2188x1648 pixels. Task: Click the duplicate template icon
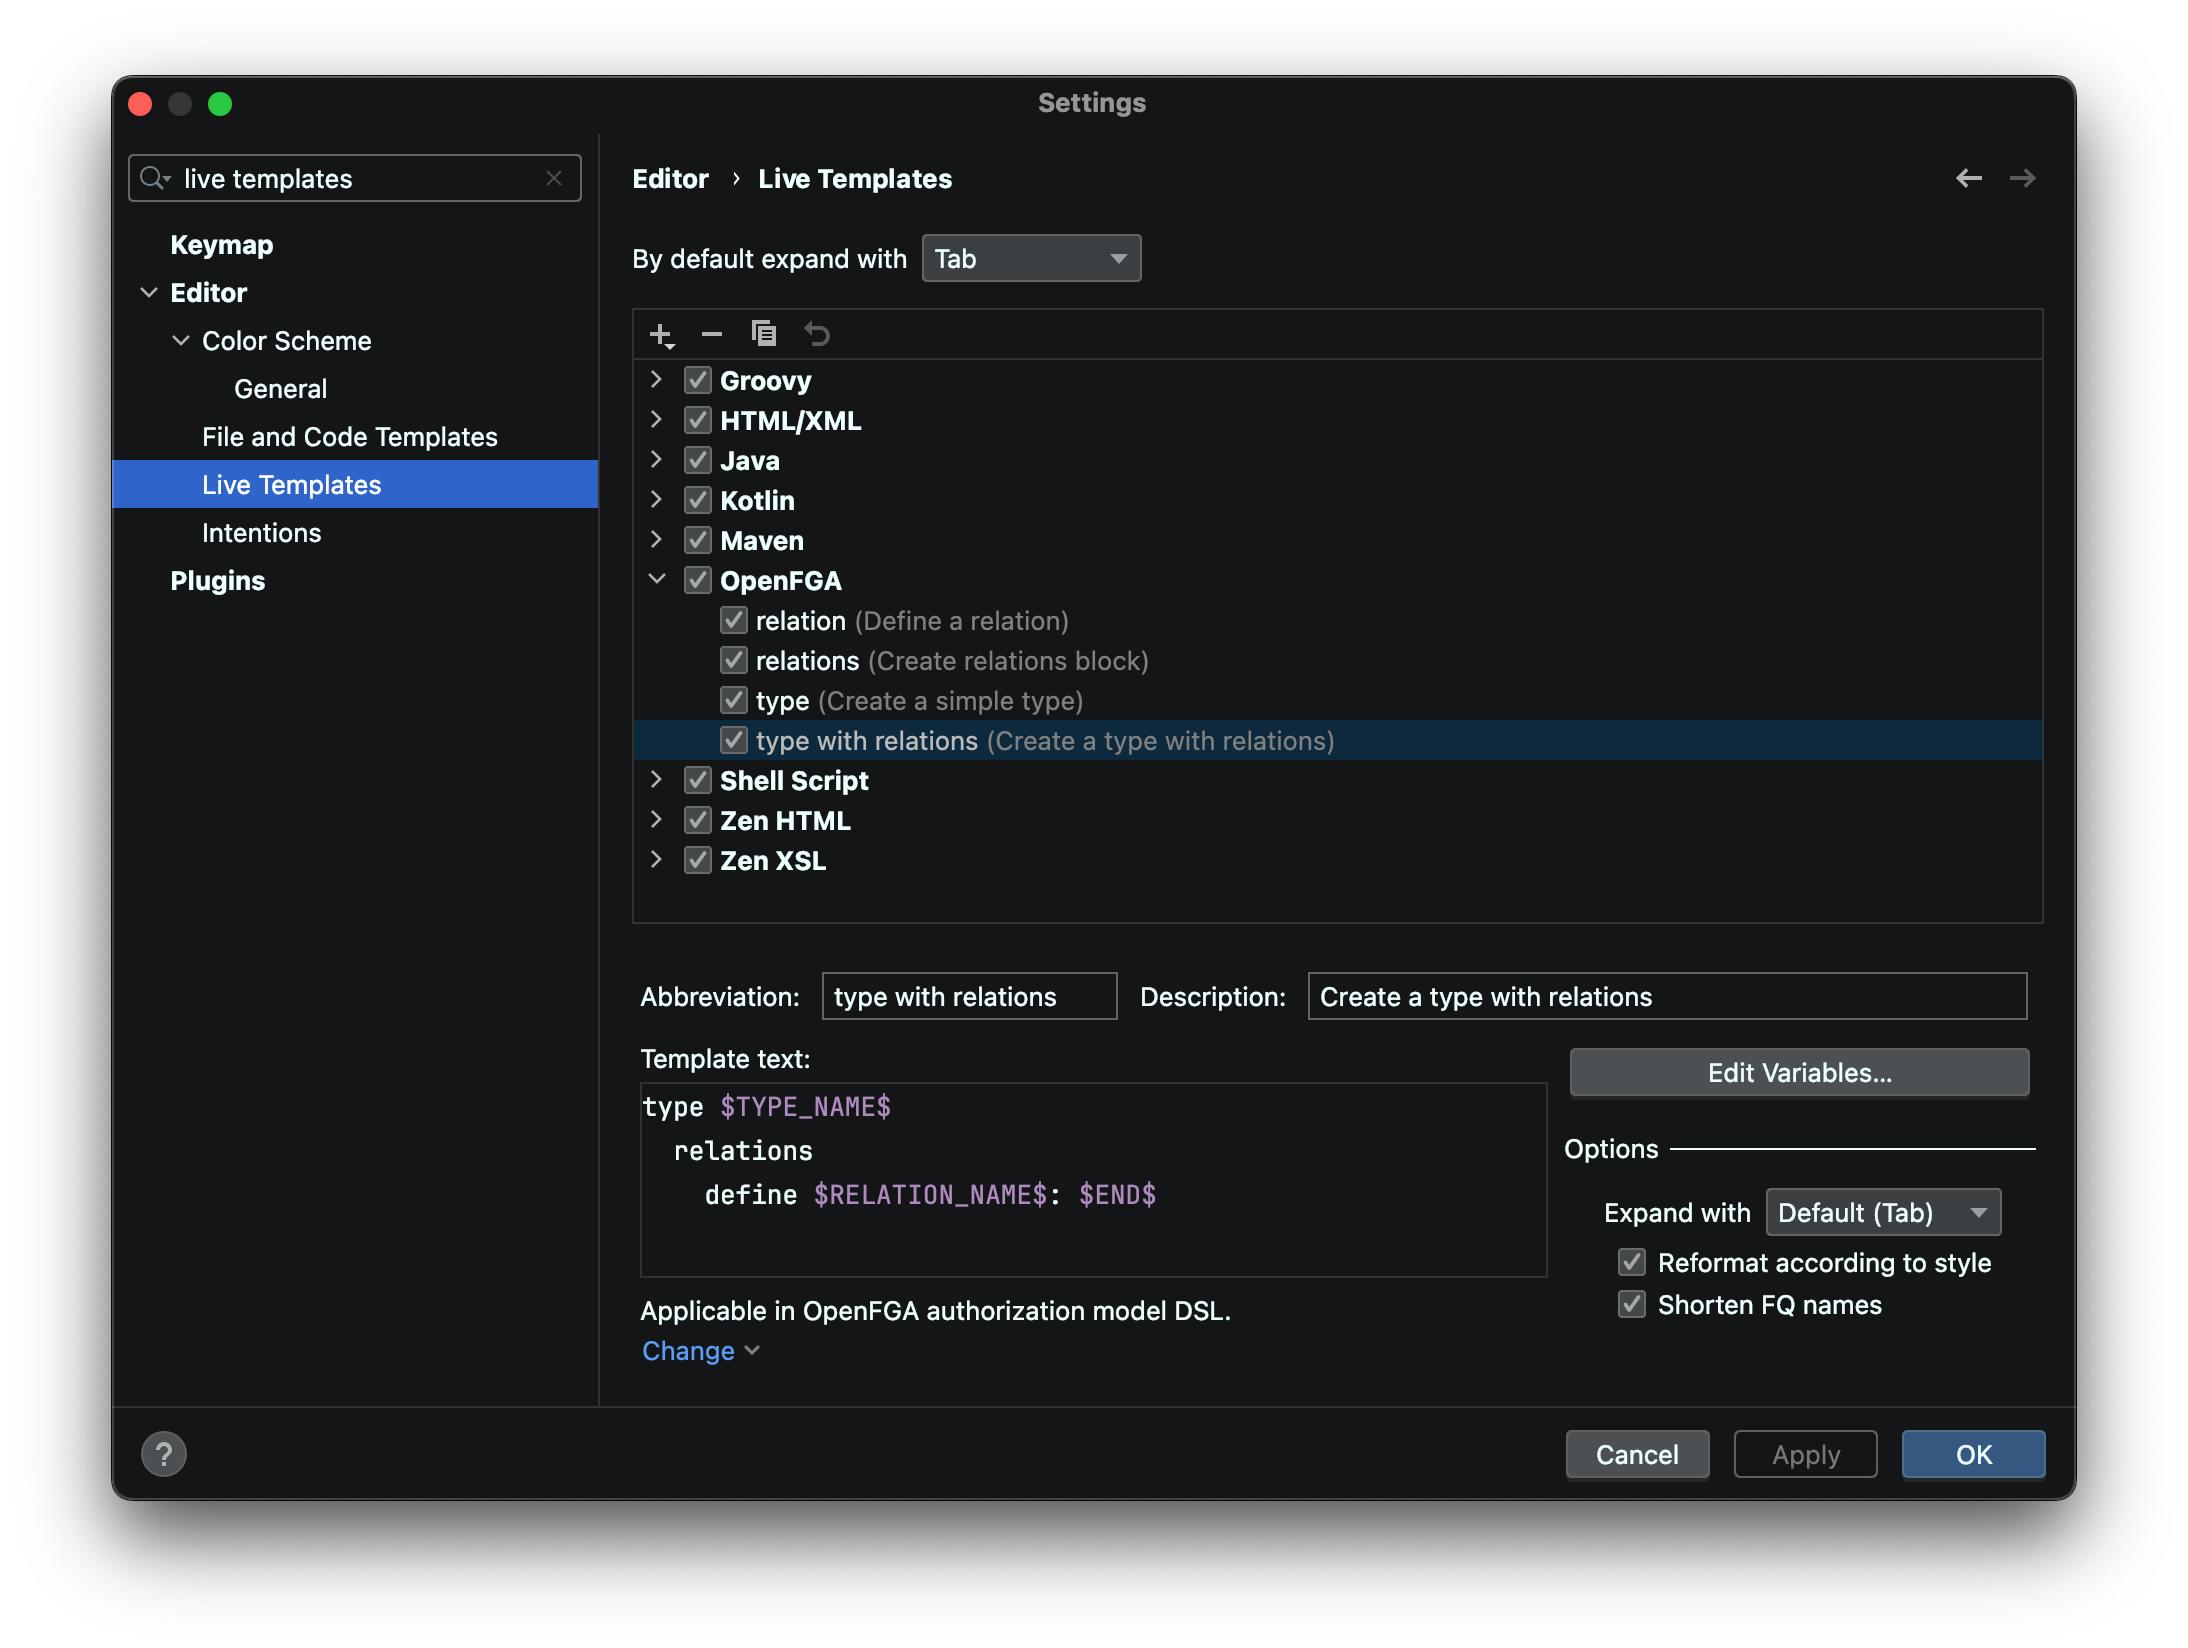pos(764,334)
